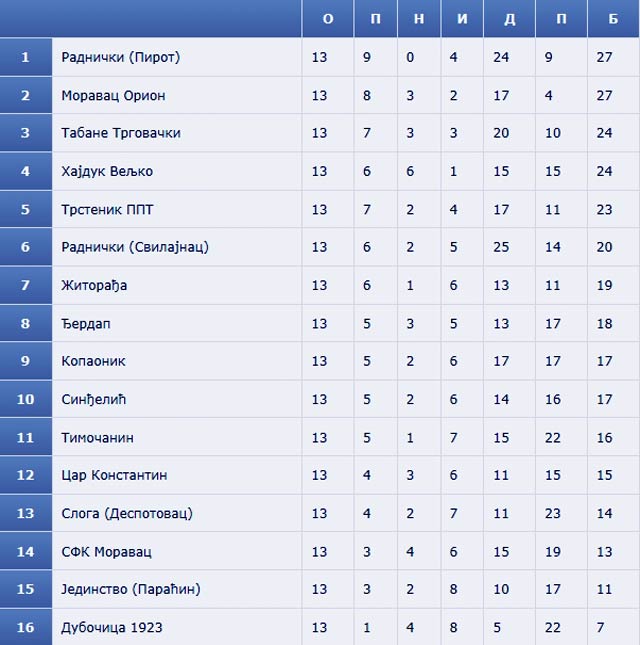Click the Синђелић team name
The height and width of the screenshot is (645, 640).
93,399
